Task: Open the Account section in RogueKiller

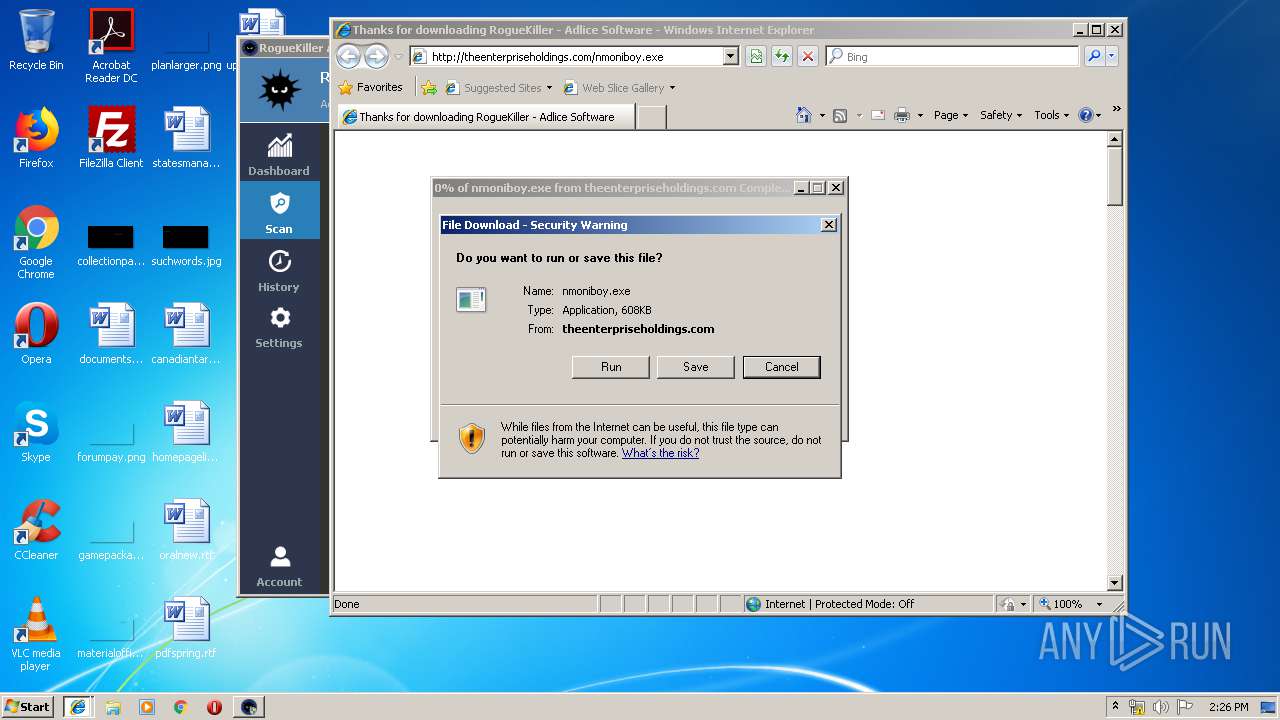Action: click(279, 566)
